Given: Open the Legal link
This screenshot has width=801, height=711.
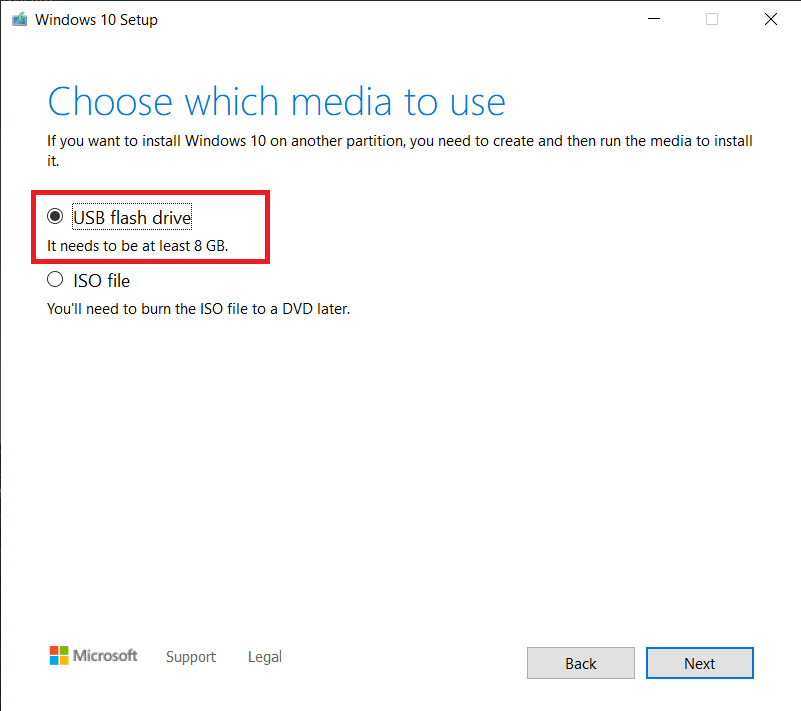Looking at the screenshot, I should (265, 657).
